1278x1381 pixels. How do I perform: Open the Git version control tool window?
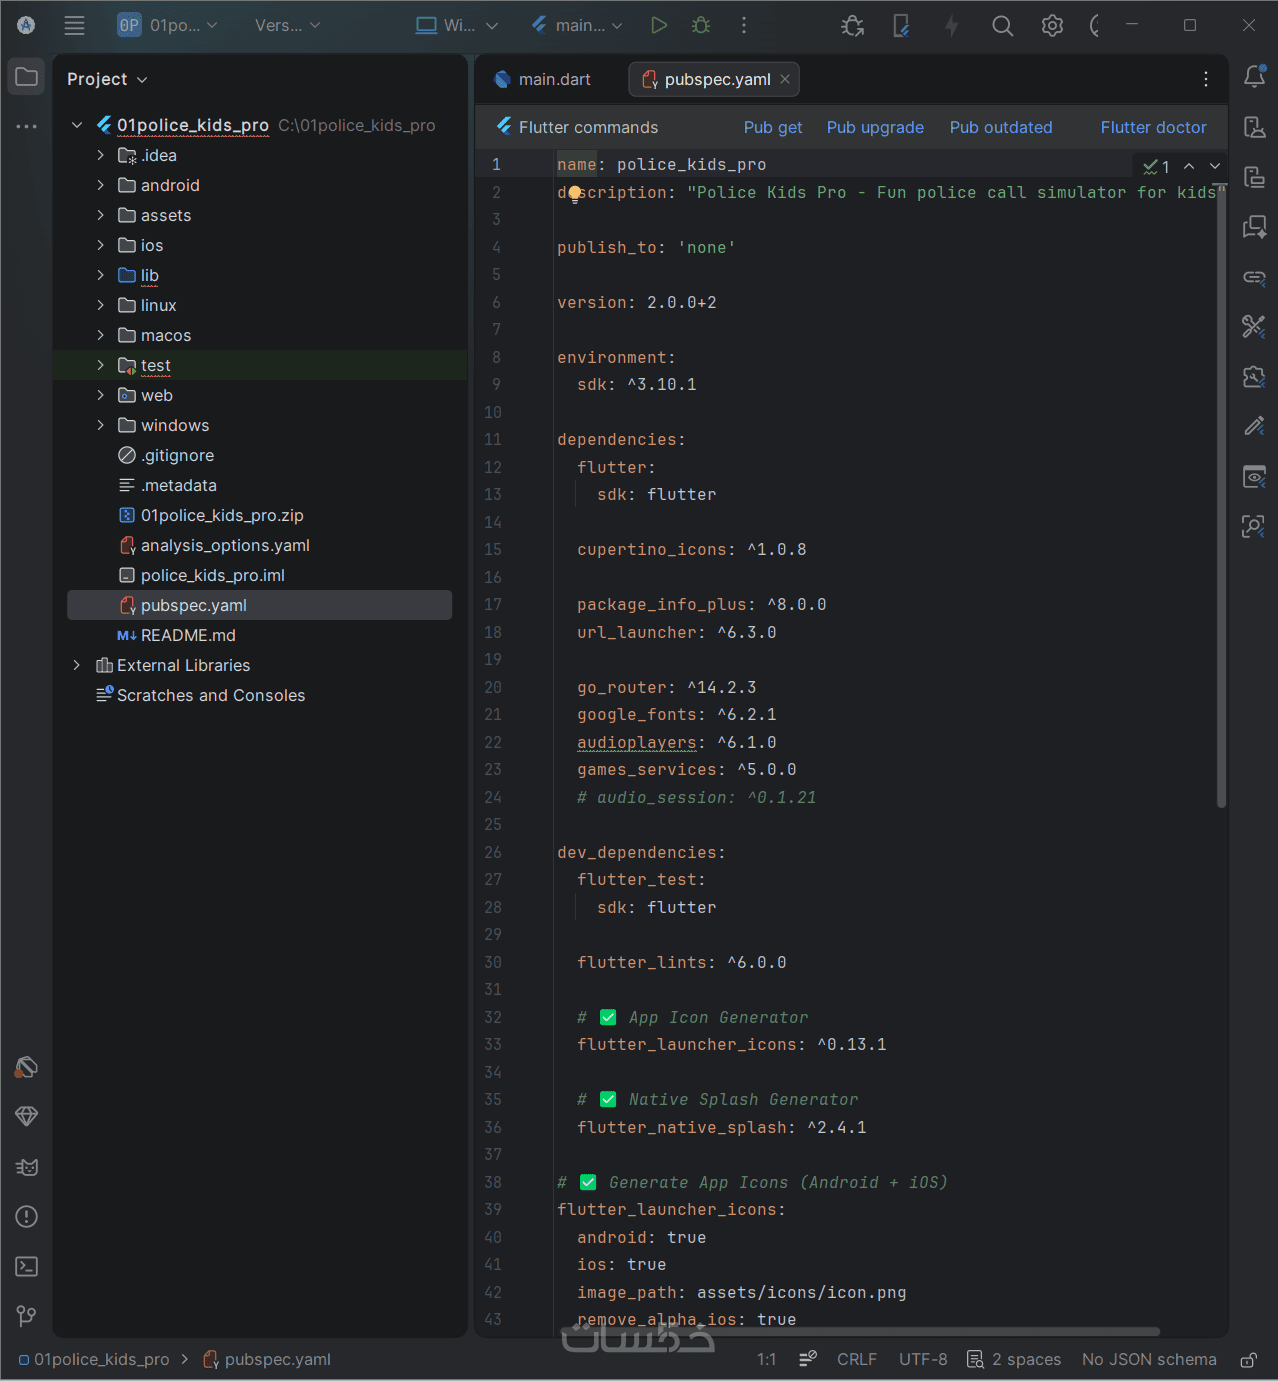[x=27, y=1315]
